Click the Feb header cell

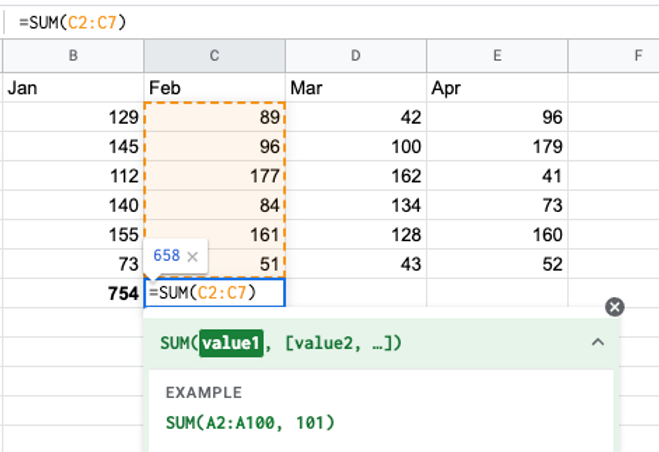215,87
